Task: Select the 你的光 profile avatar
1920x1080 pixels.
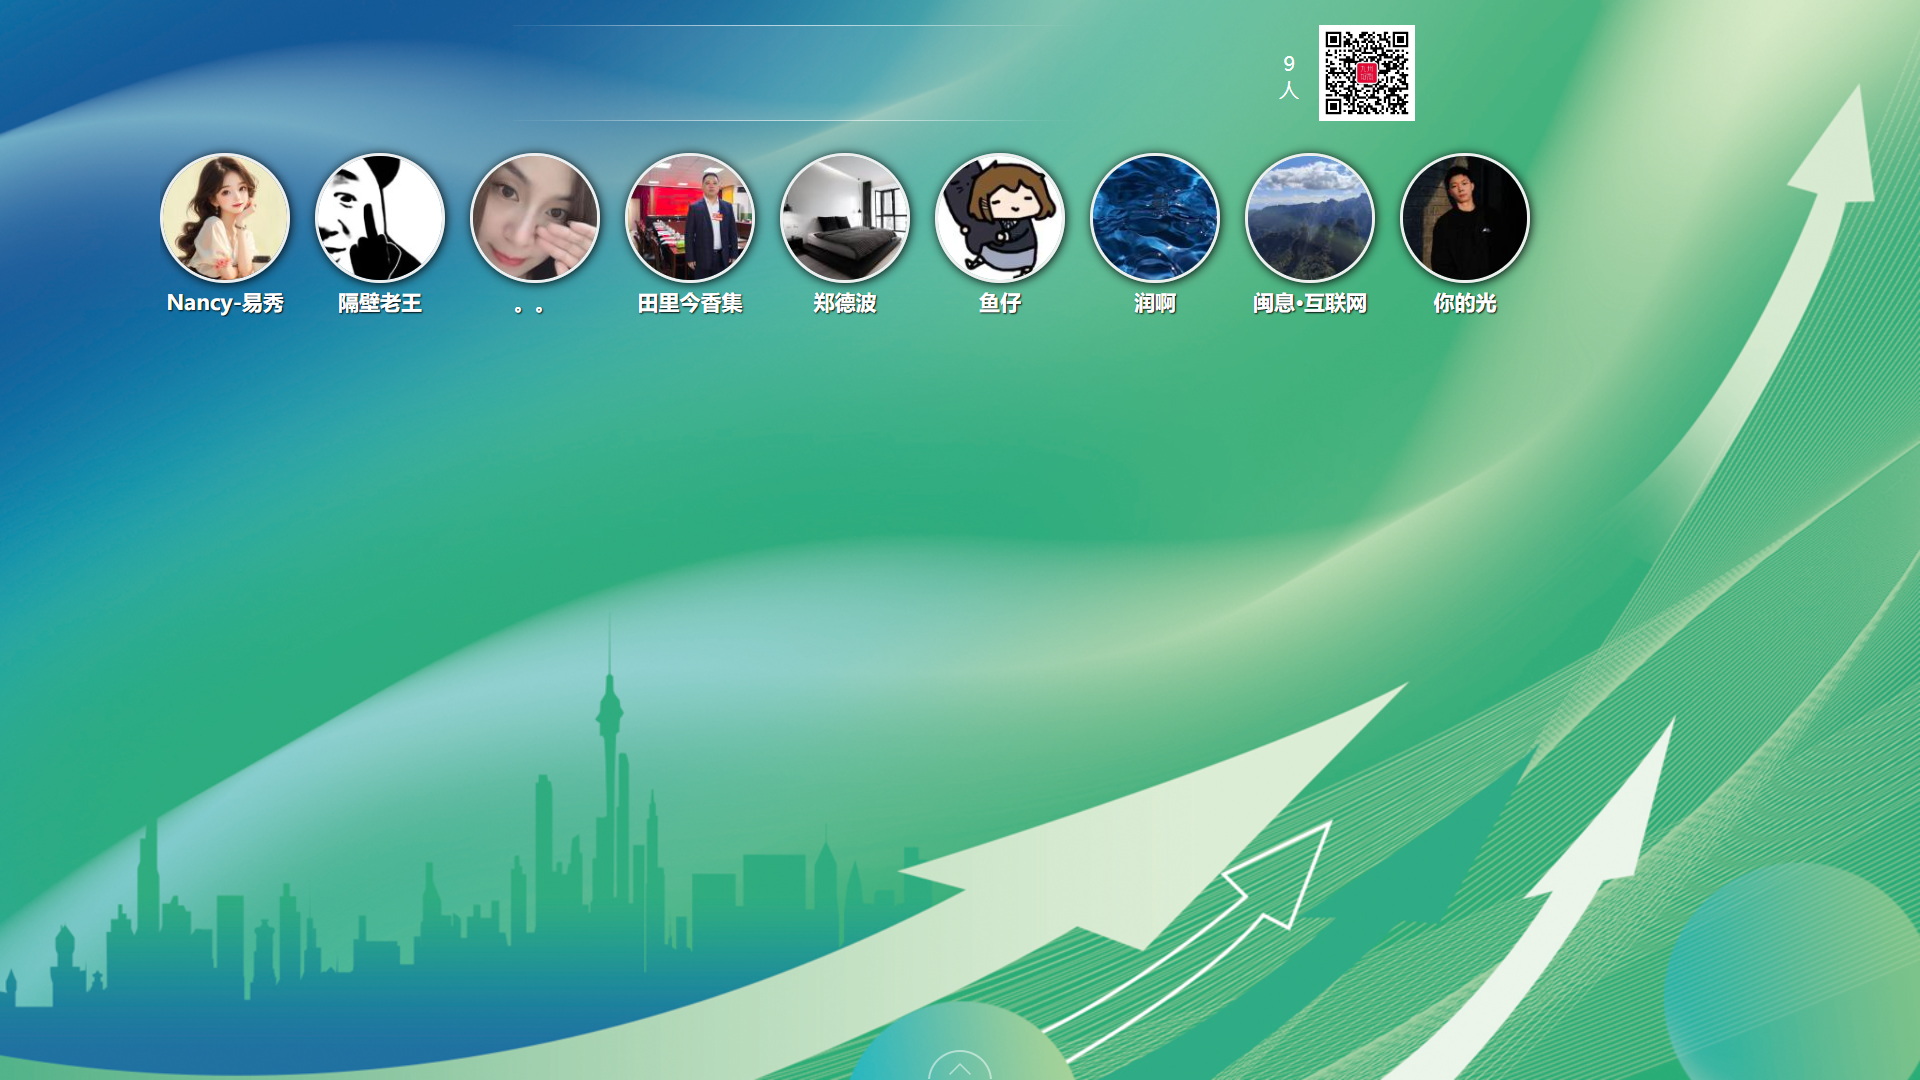Action: click(x=1465, y=218)
